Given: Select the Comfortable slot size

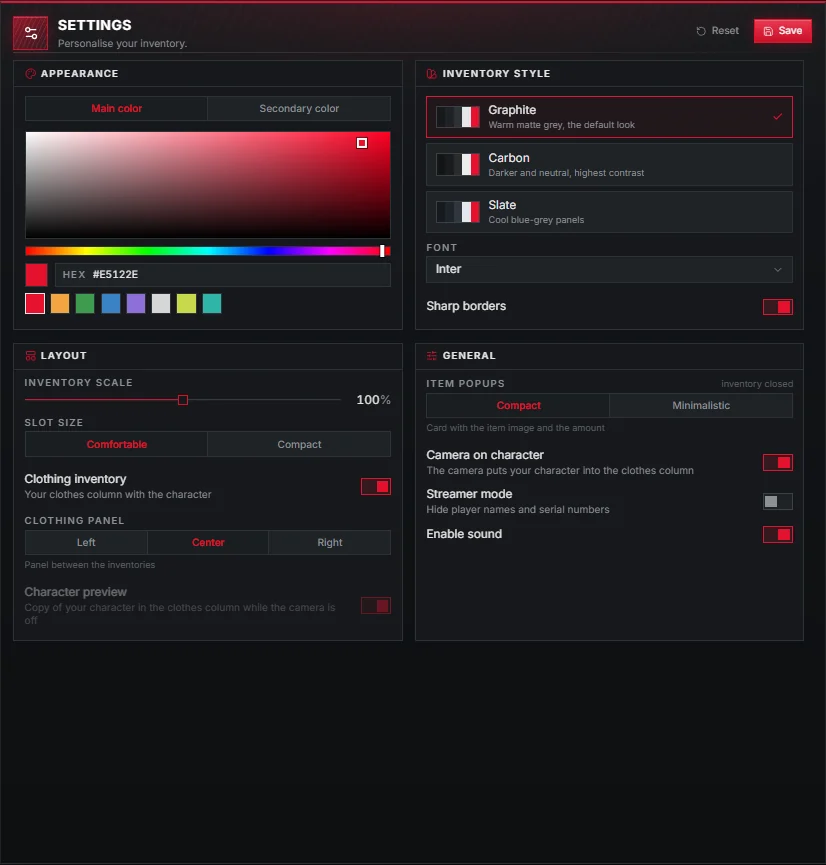Looking at the screenshot, I should click(x=116, y=444).
